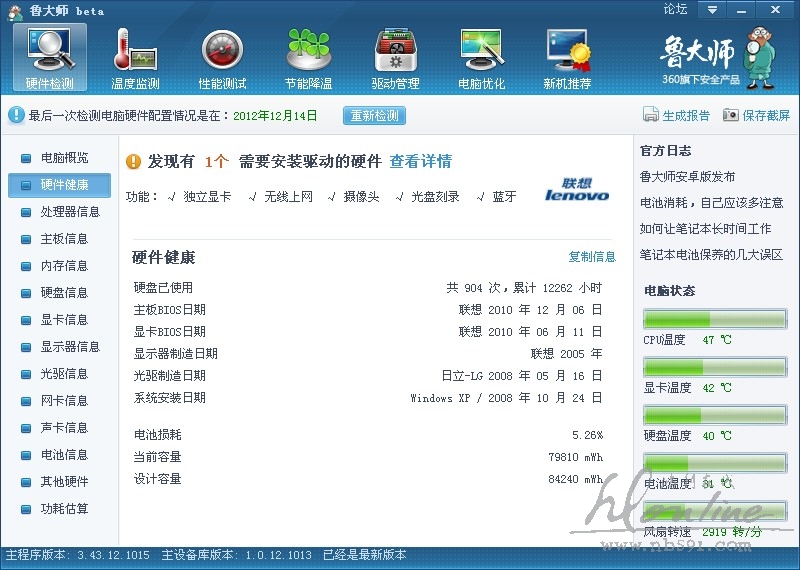Select 电池信息 in the sidebar
The height and width of the screenshot is (570, 800).
click(x=64, y=455)
